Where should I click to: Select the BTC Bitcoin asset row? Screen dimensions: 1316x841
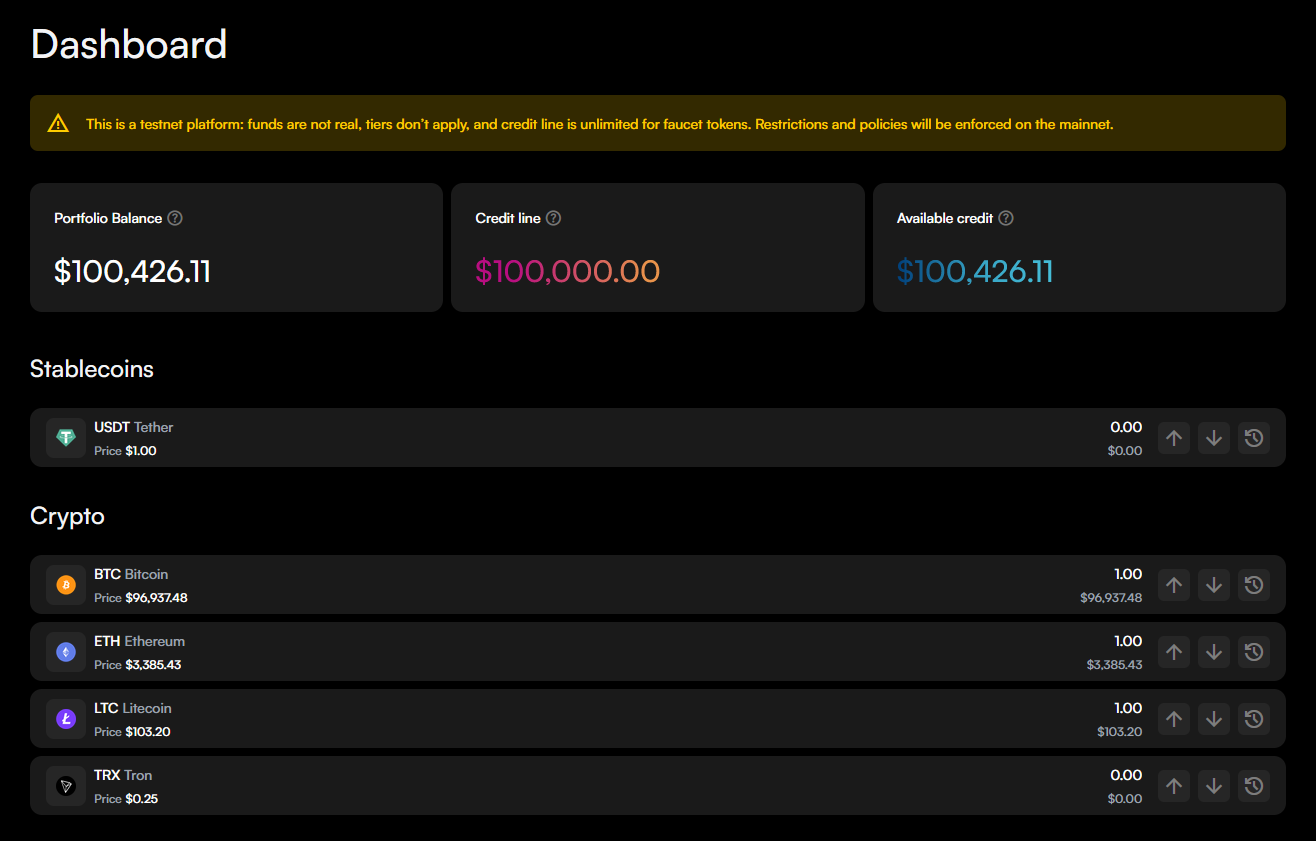[x=600, y=585]
